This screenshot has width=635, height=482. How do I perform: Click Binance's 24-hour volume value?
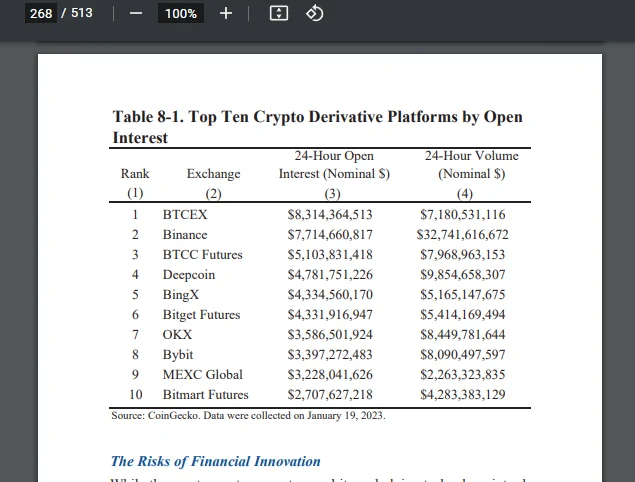coord(462,235)
